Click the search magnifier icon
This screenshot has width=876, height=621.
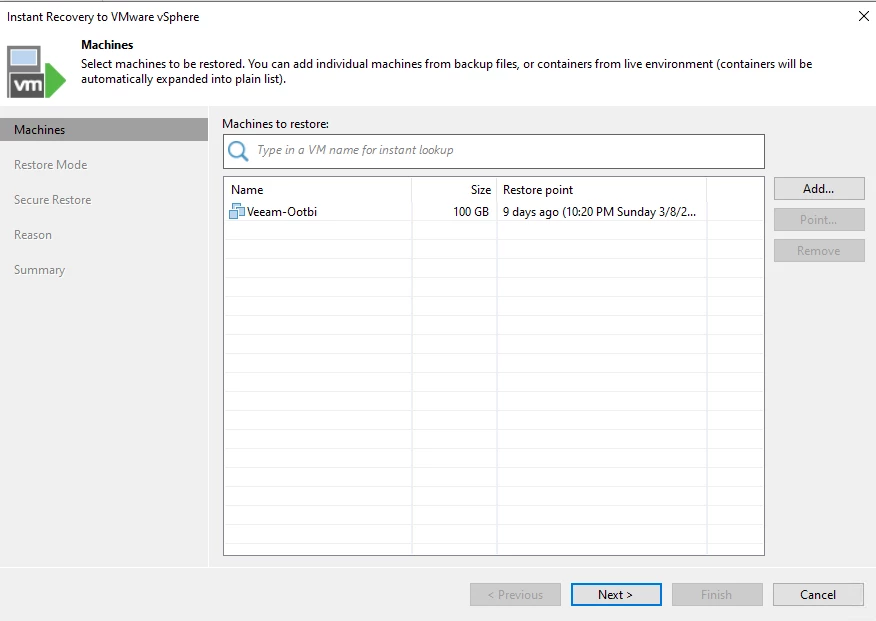pos(238,151)
